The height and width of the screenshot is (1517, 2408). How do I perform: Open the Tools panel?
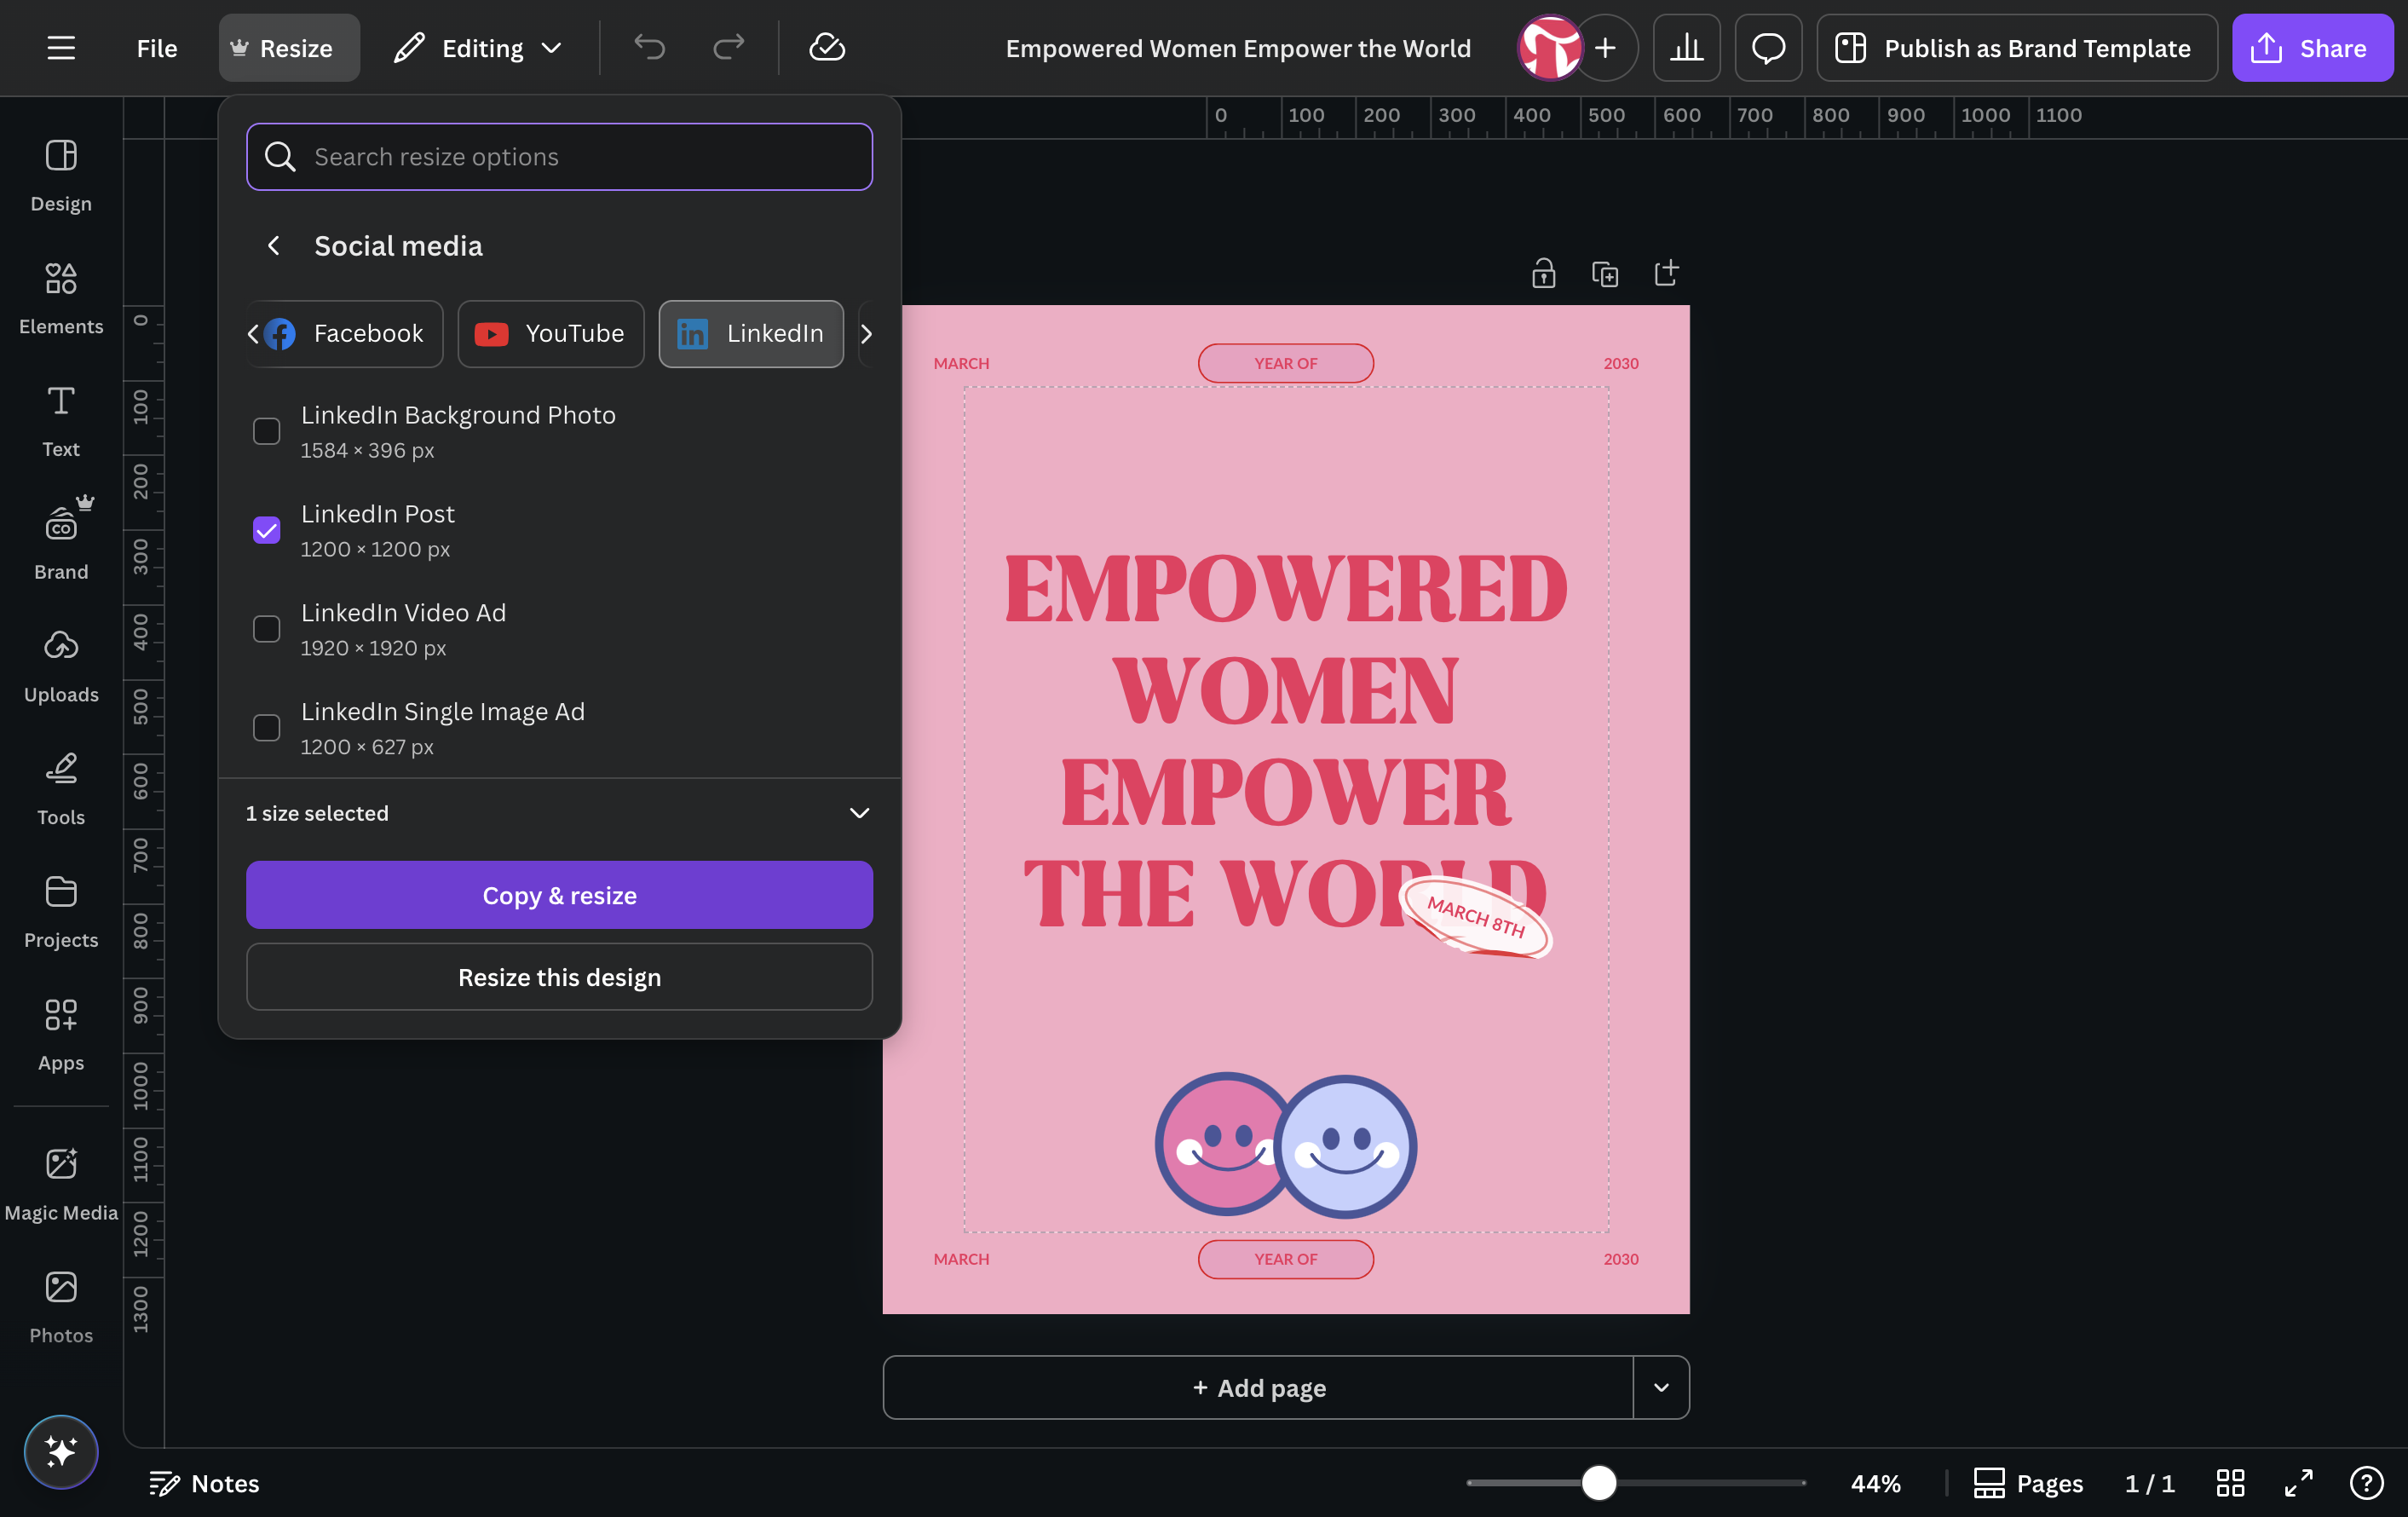[61, 789]
